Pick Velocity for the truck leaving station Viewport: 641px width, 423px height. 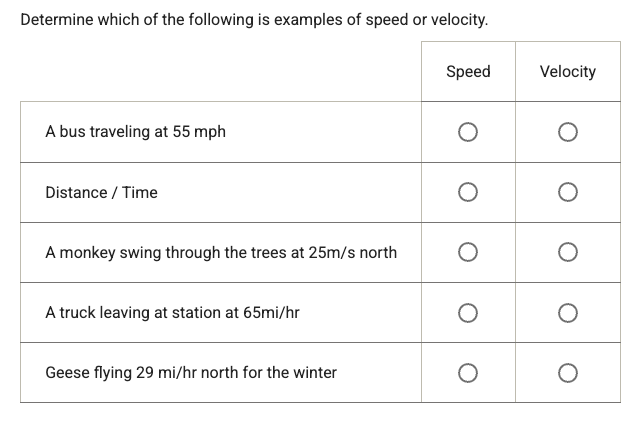567,312
